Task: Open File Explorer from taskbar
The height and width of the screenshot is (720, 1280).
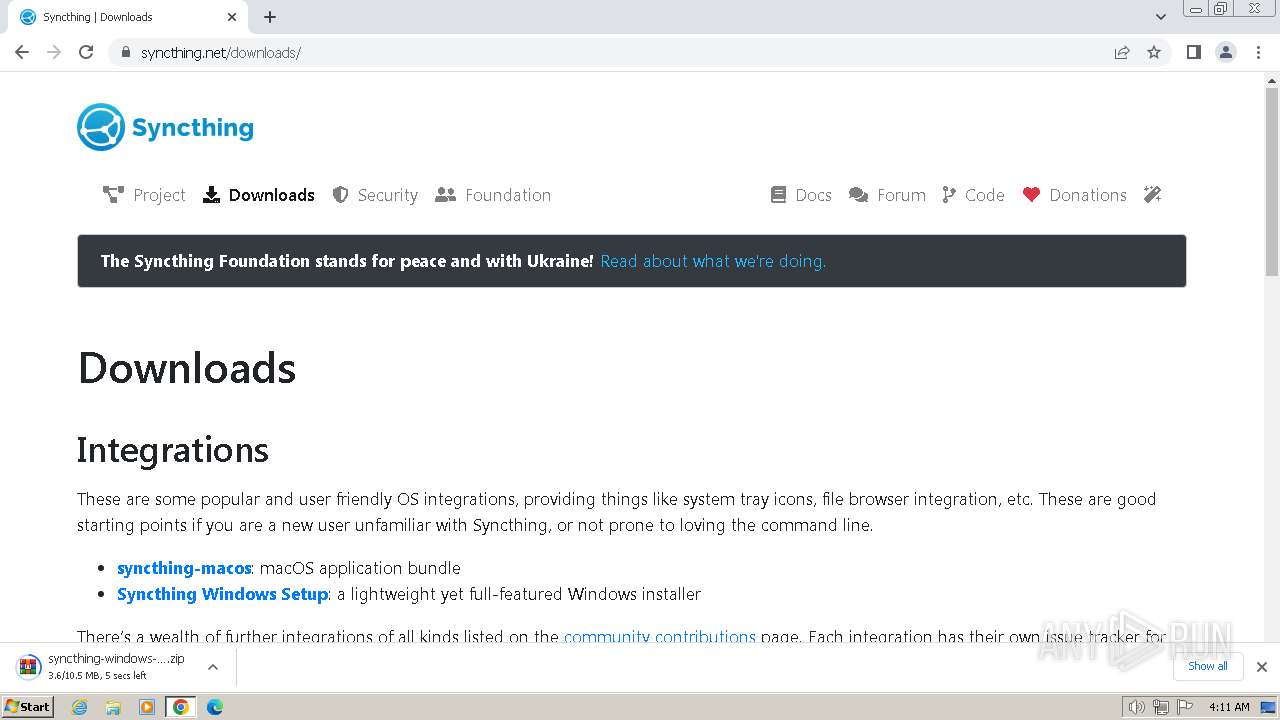Action: tap(113, 707)
